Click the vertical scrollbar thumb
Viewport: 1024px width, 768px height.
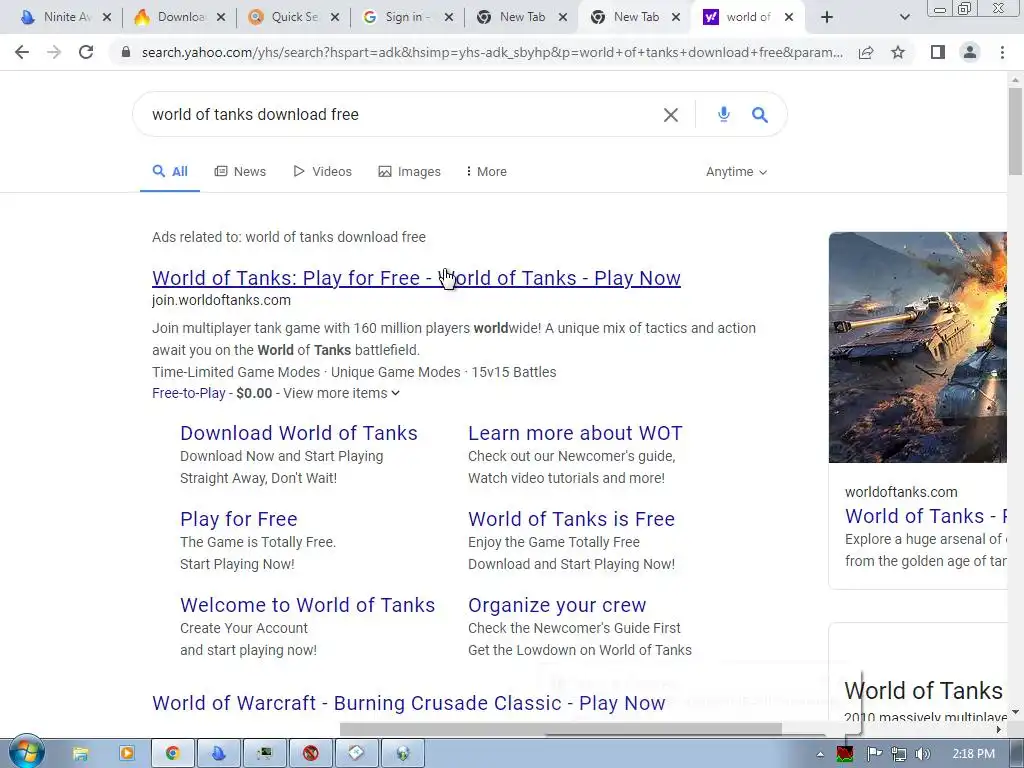click(x=1015, y=131)
